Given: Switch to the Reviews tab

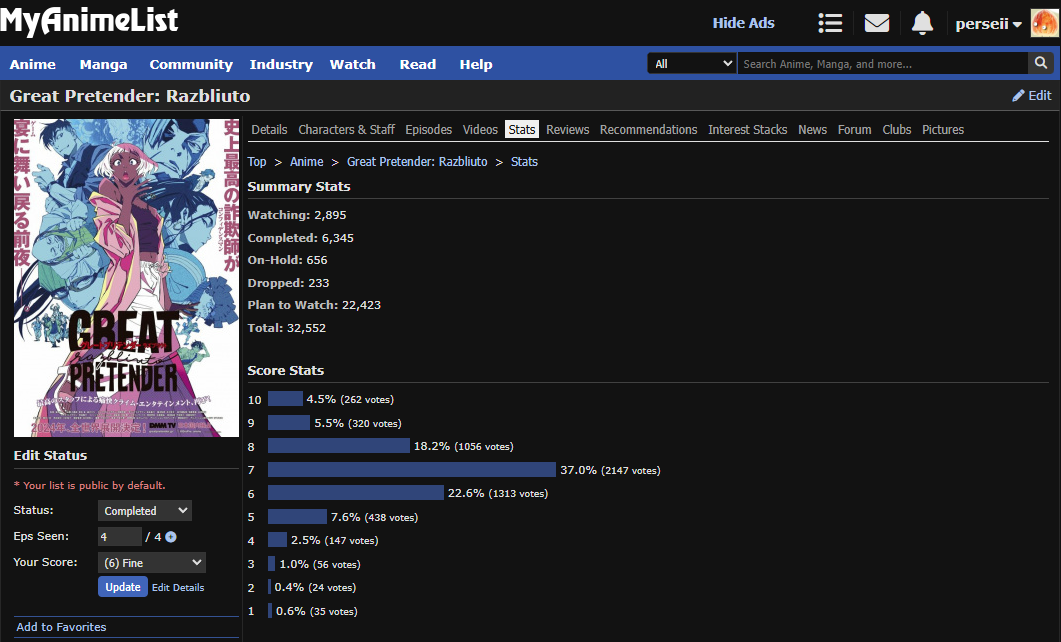Looking at the screenshot, I should 568,129.
